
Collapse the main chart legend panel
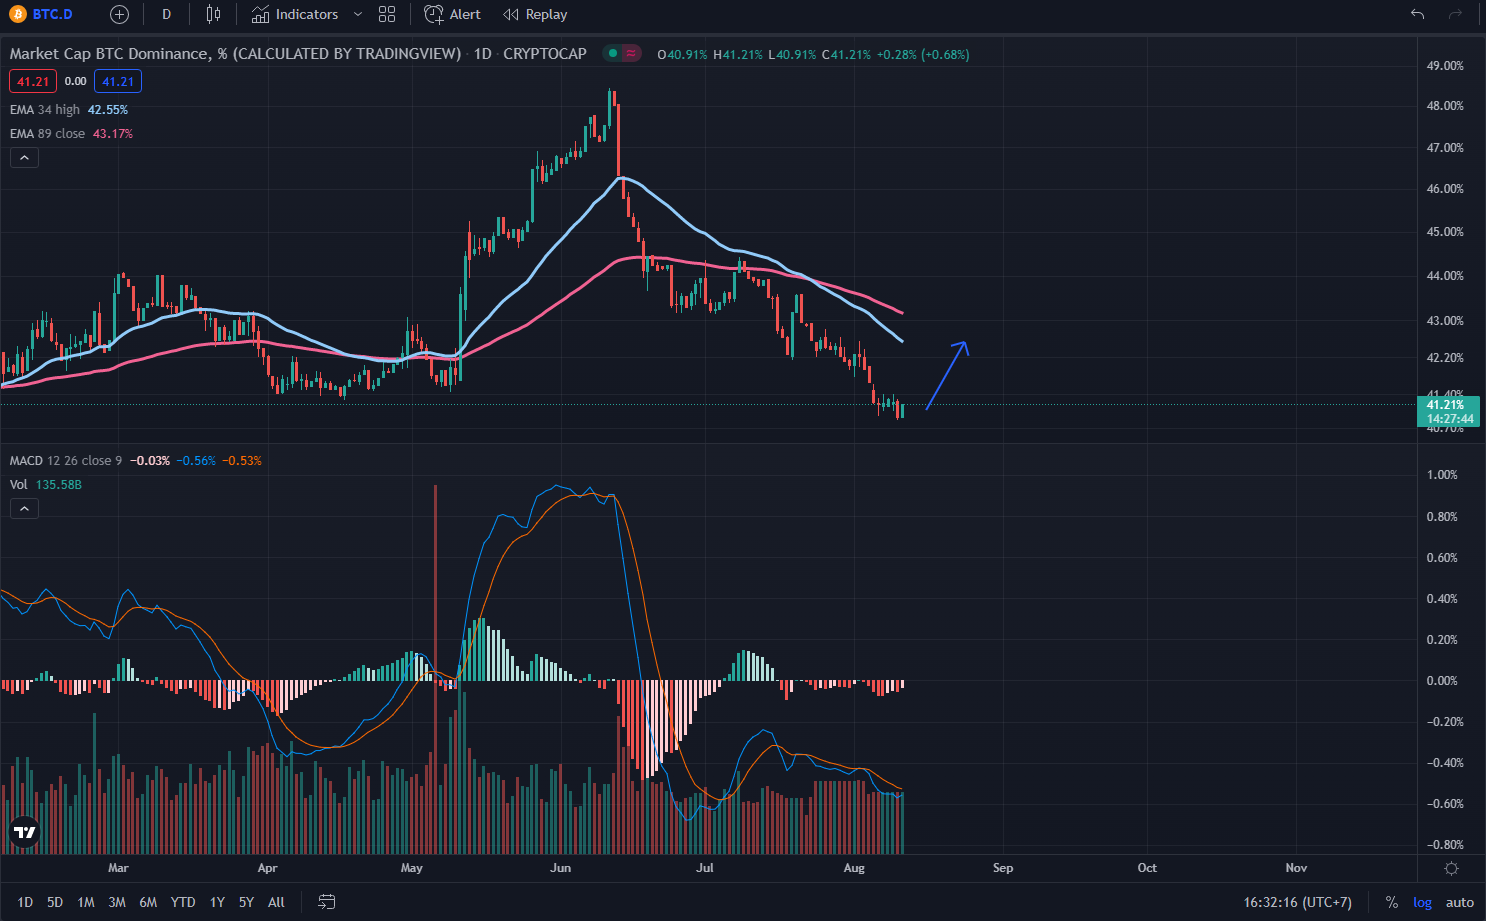[x=24, y=157]
